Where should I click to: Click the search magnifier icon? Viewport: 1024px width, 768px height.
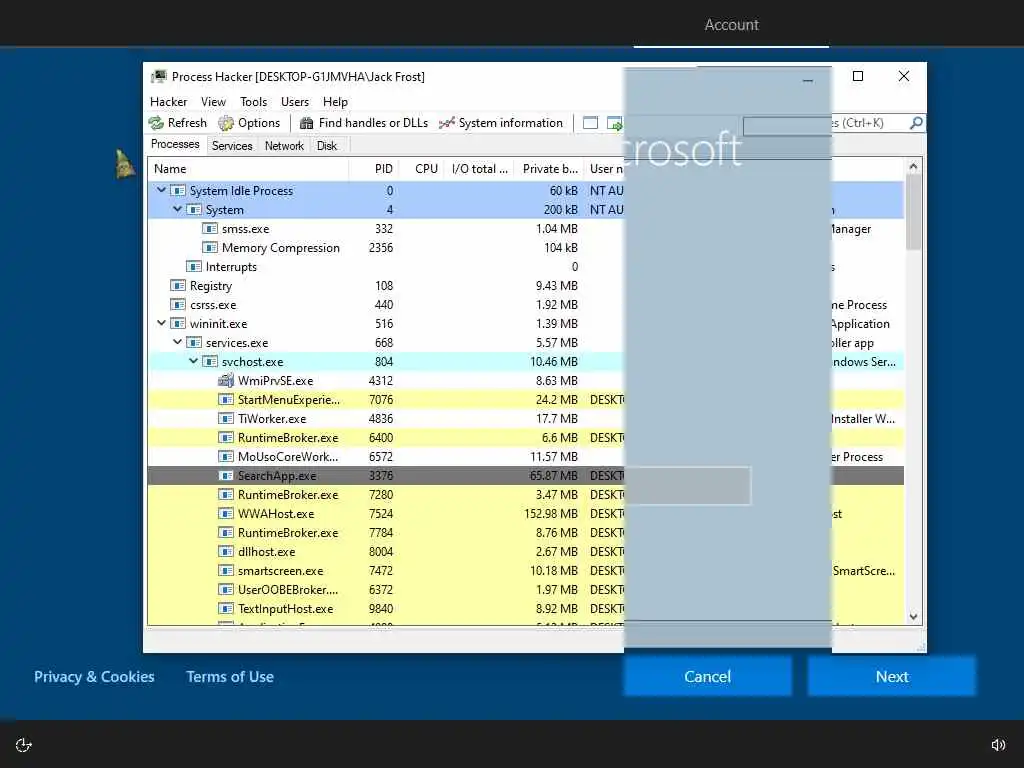(x=916, y=123)
